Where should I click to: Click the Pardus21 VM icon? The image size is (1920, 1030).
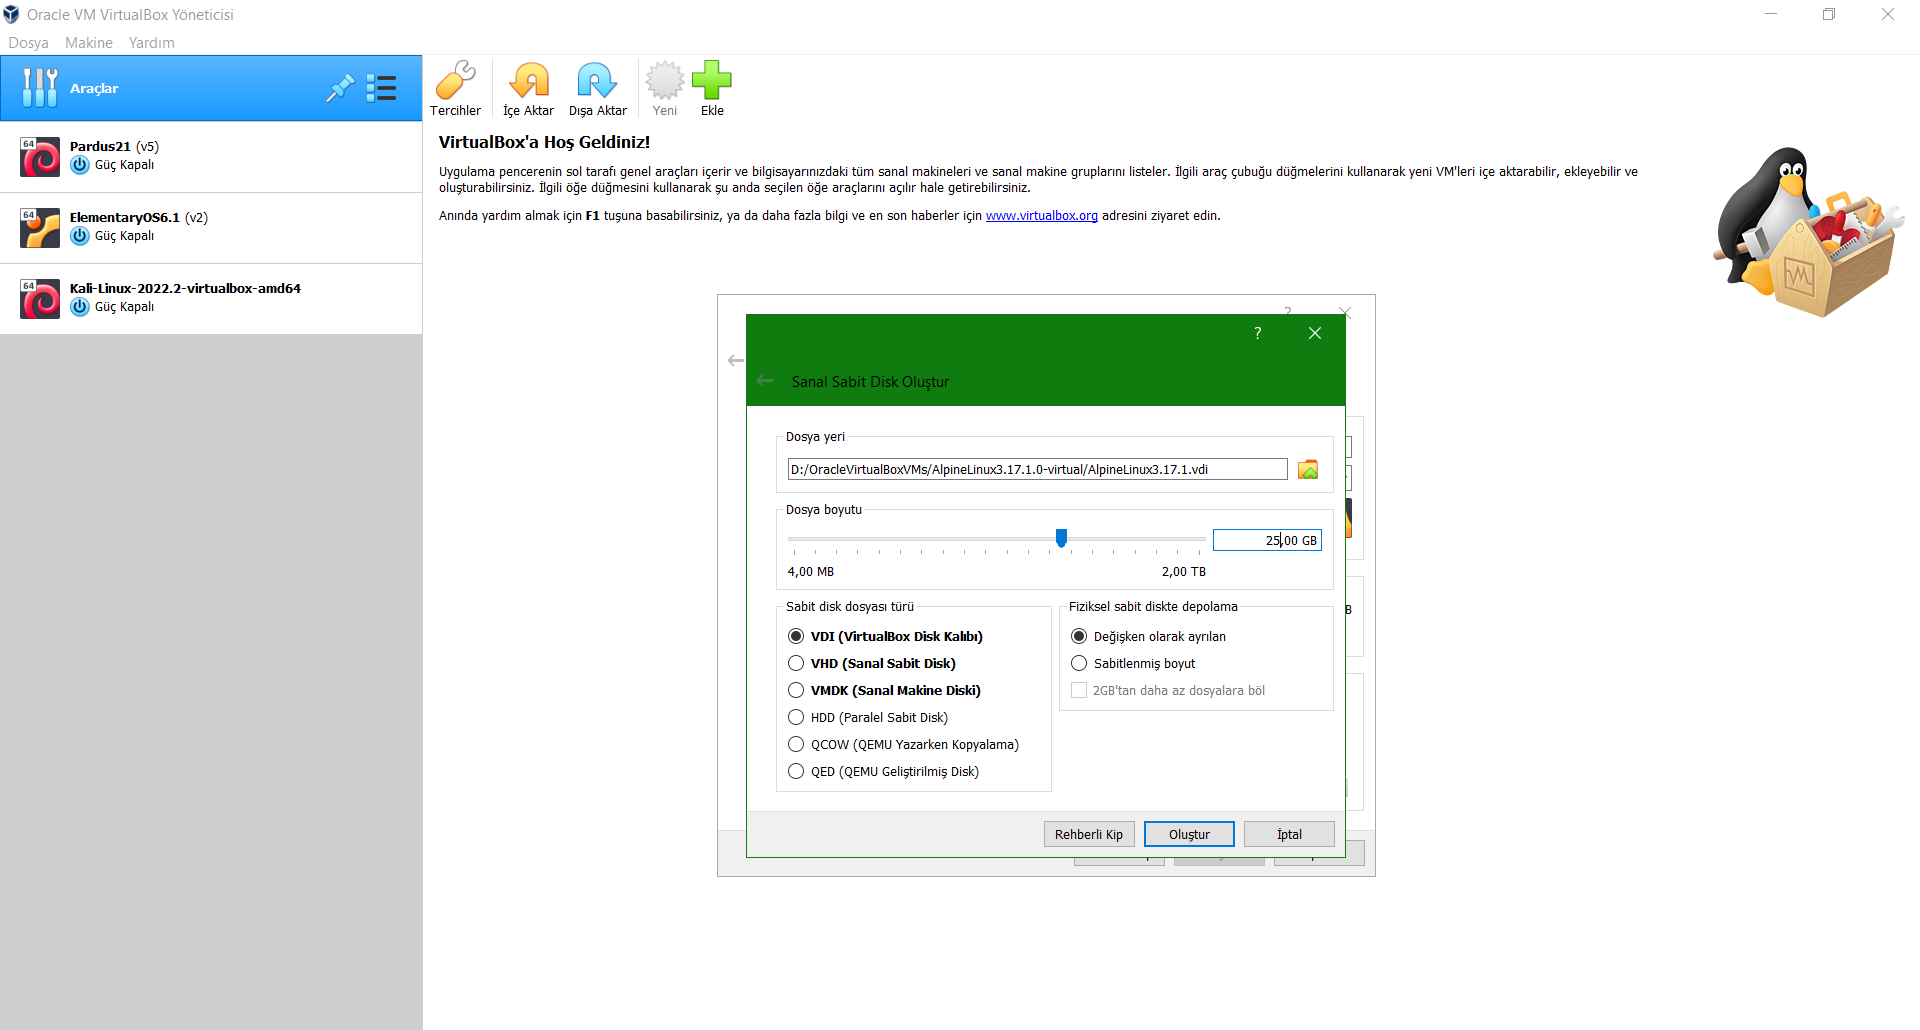(40, 157)
